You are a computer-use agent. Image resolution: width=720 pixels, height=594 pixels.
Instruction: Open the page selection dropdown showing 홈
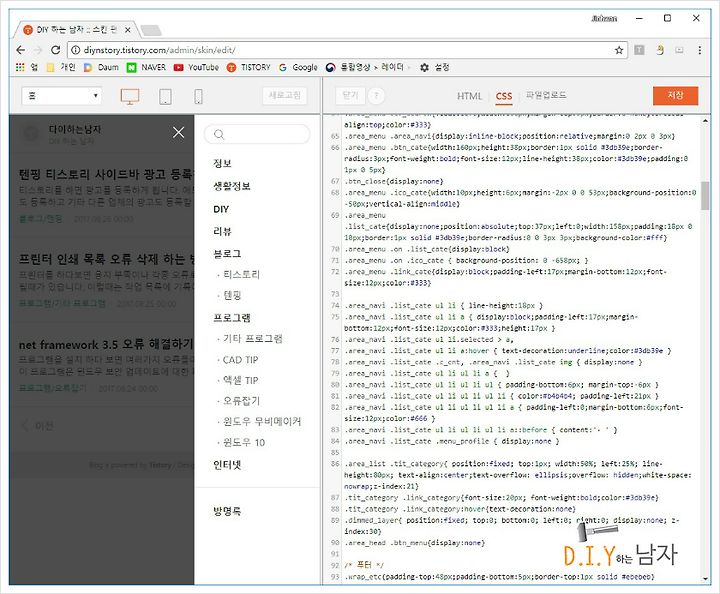pos(62,96)
